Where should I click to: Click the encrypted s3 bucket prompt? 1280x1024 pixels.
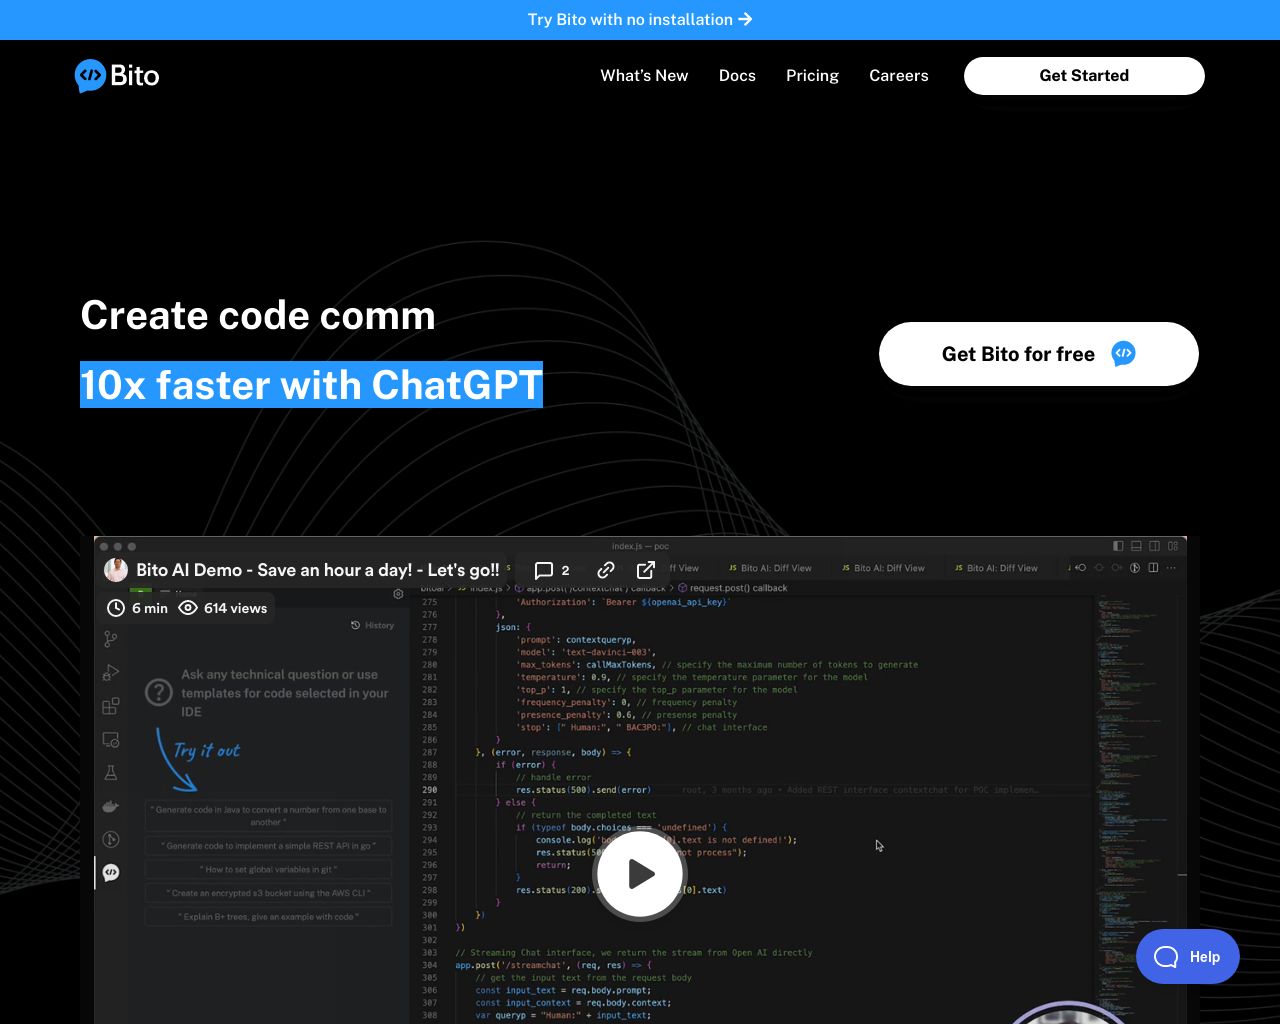268,893
